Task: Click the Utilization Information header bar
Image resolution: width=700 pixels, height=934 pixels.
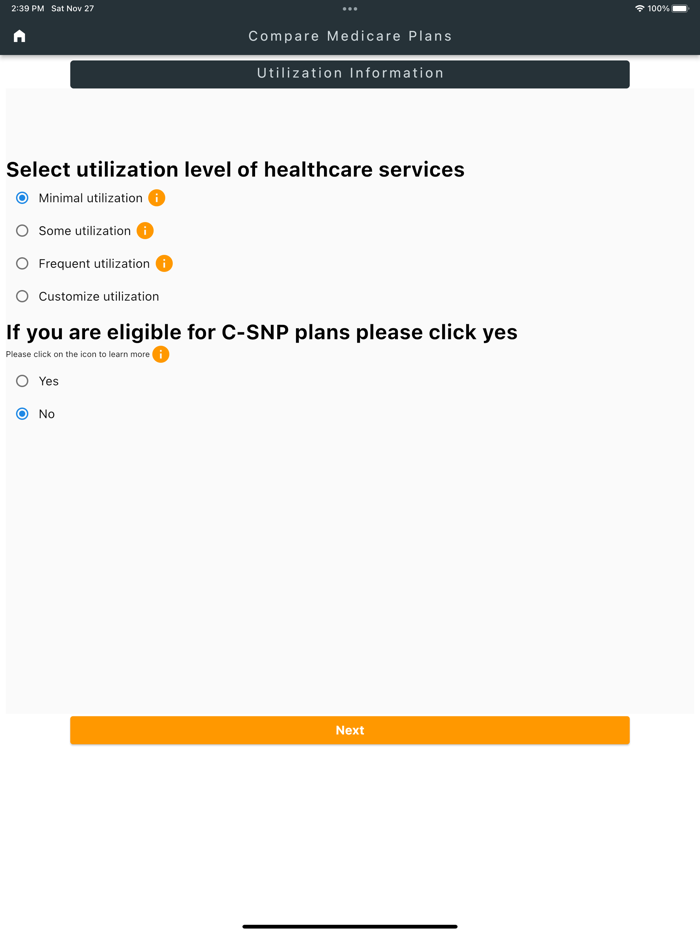Action: (349, 73)
